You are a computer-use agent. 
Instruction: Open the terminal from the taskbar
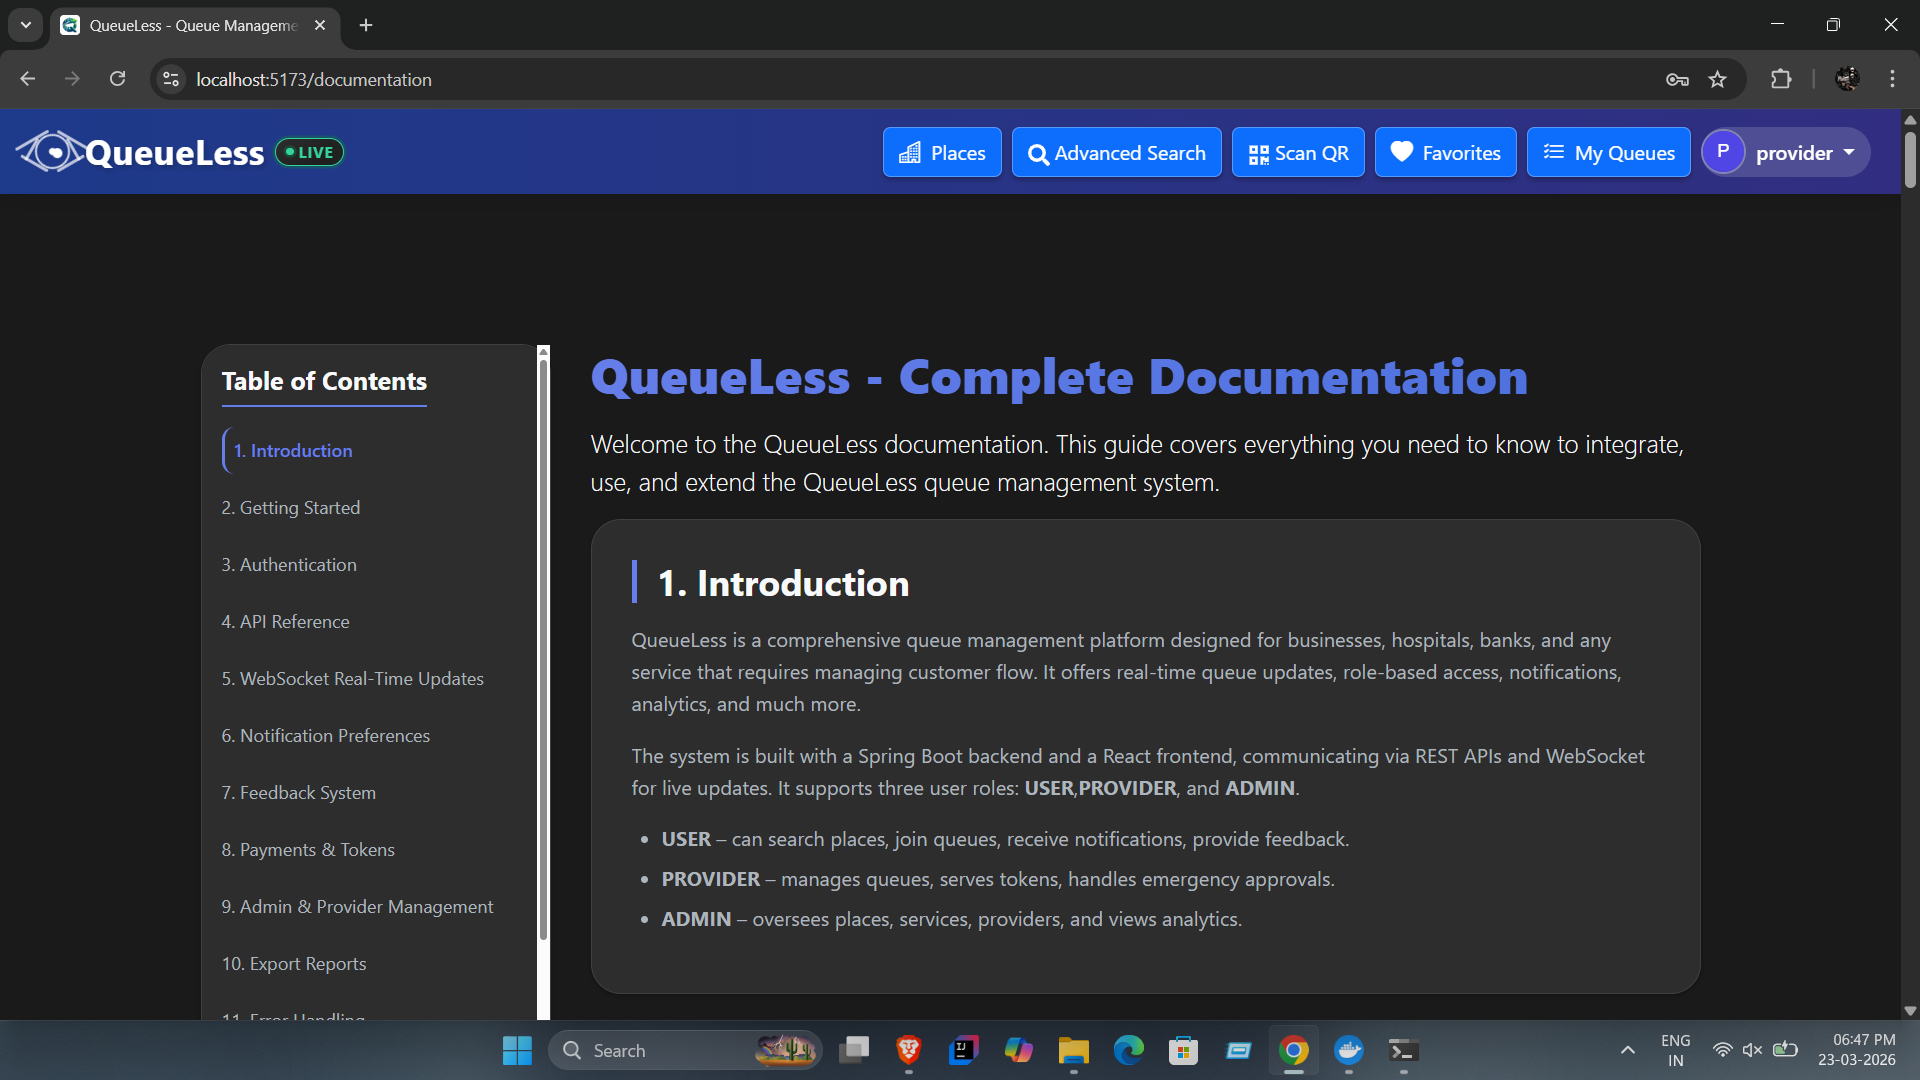(x=1403, y=1050)
